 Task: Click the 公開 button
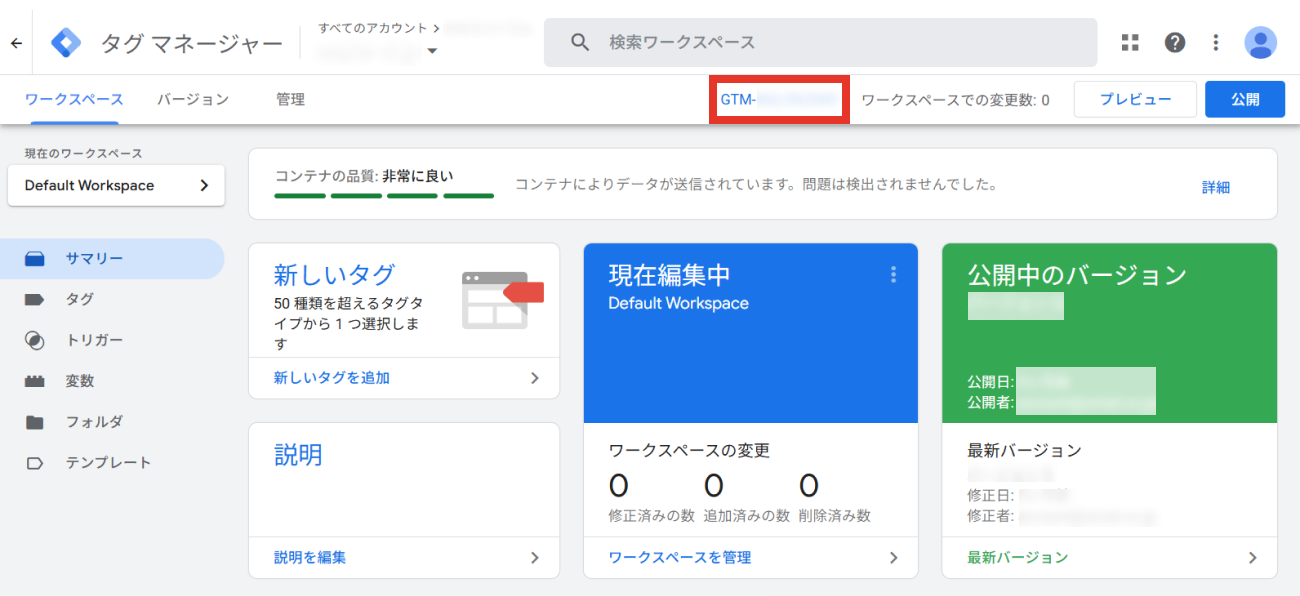tap(1245, 100)
